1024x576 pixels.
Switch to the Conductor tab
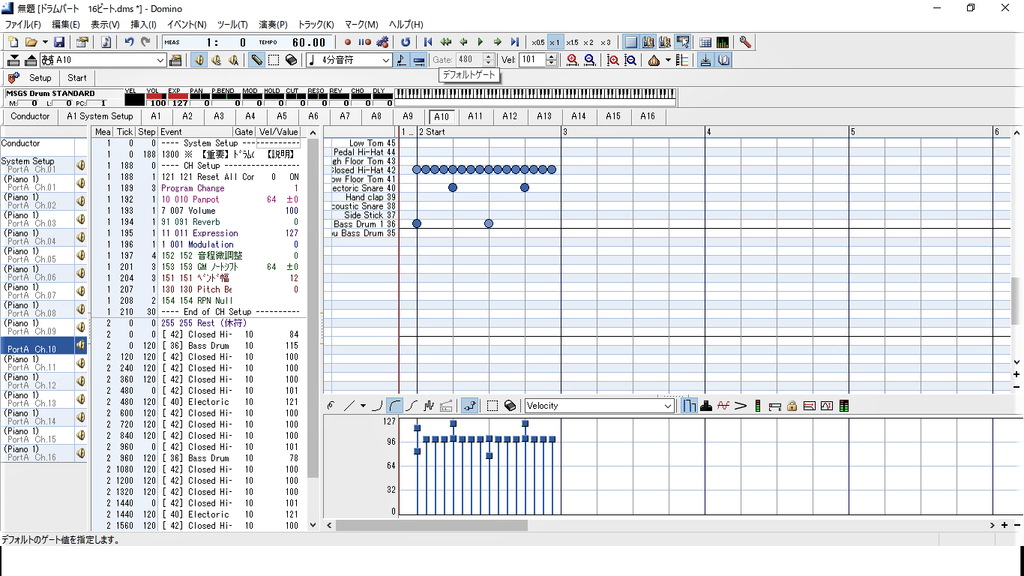(30, 116)
